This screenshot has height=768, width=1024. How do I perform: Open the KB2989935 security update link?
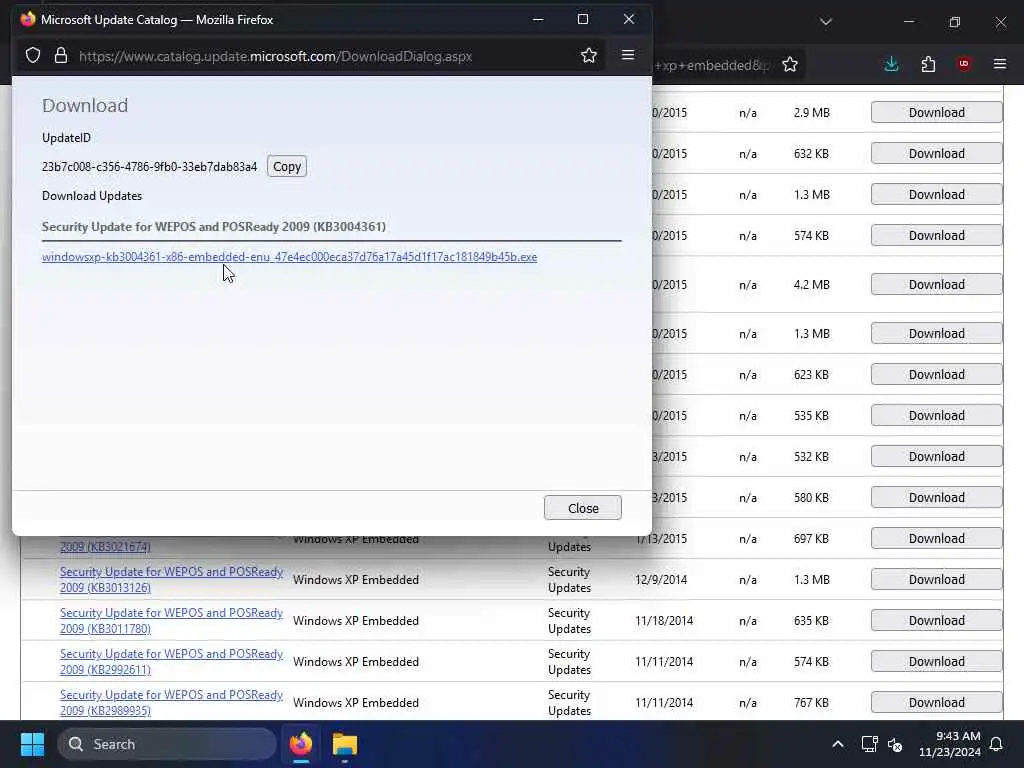point(171,703)
